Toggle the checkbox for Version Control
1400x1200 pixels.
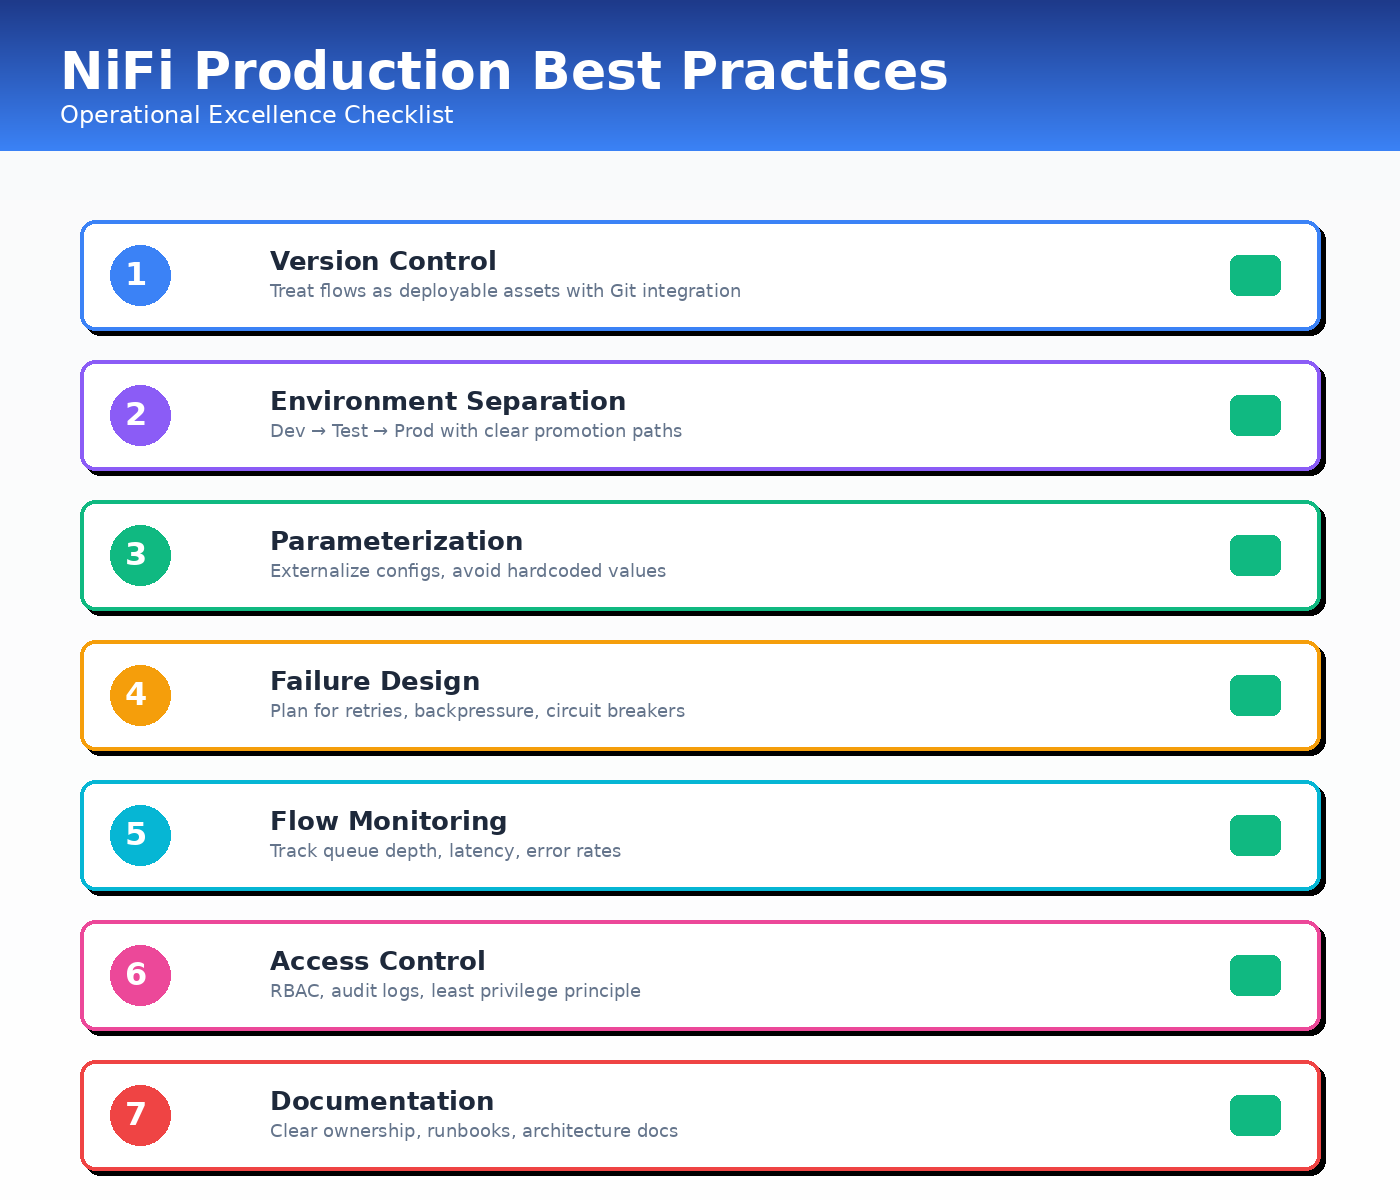coord(1255,275)
